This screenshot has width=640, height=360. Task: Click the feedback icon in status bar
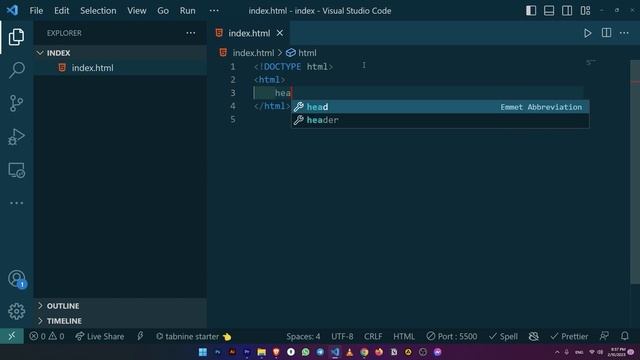(604, 336)
